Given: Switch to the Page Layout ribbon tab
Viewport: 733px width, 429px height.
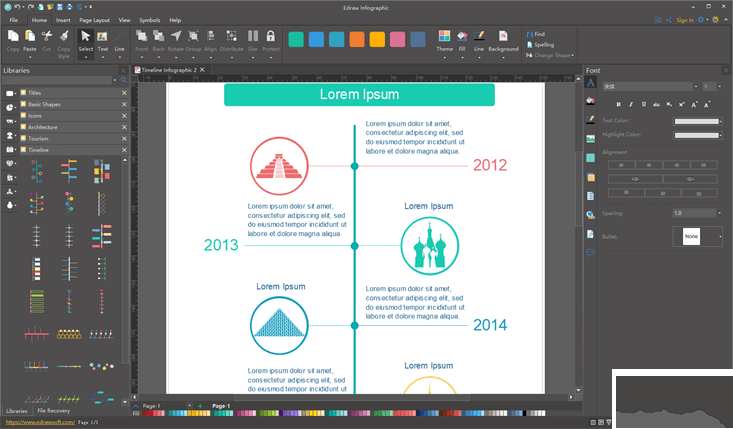Looking at the screenshot, I should [x=94, y=20].
